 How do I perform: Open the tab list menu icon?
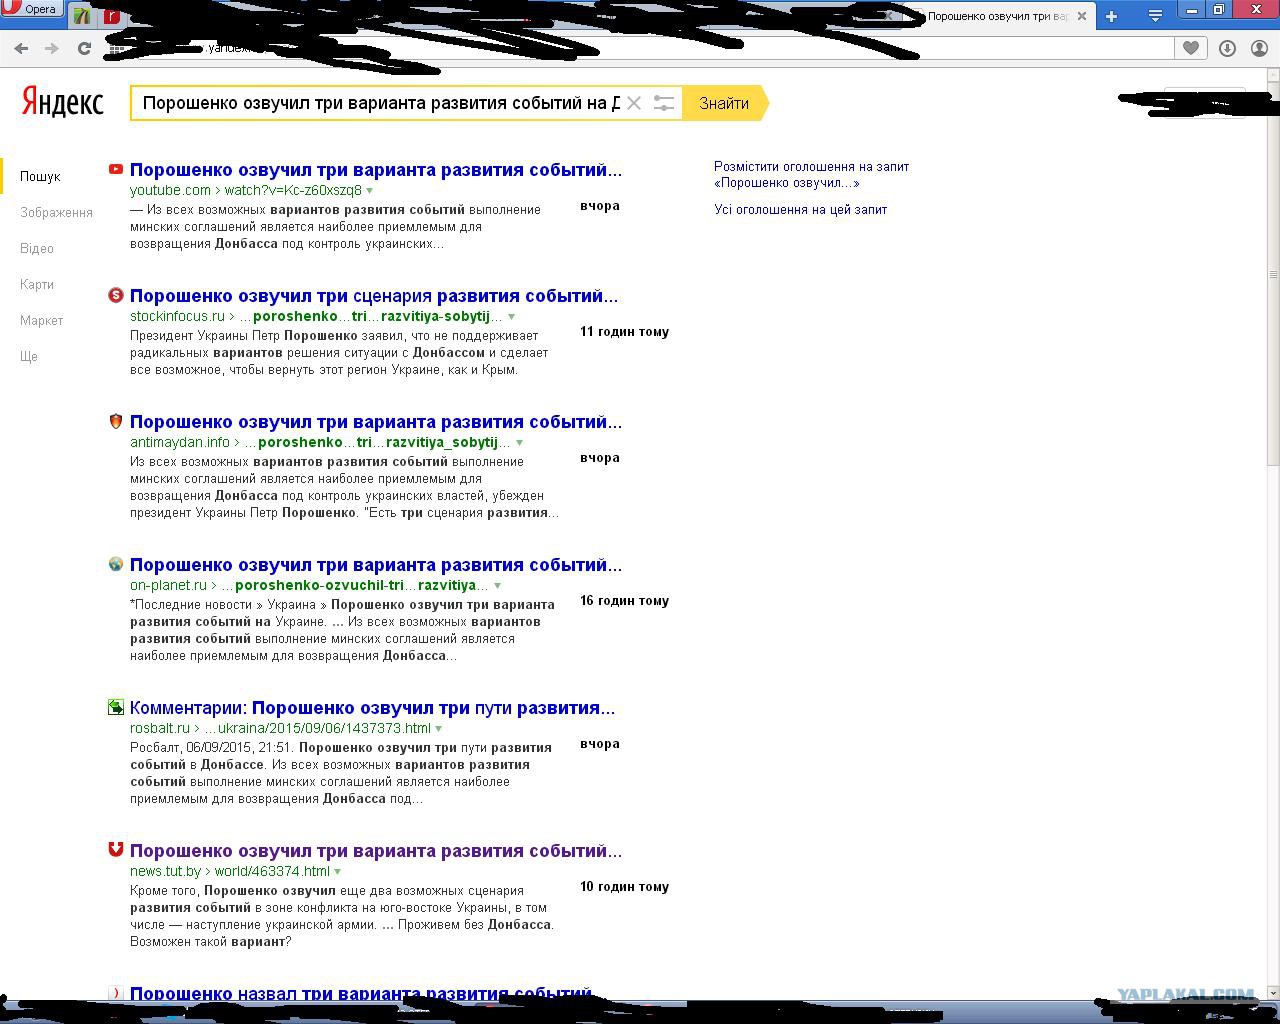tap(1155, 16)
